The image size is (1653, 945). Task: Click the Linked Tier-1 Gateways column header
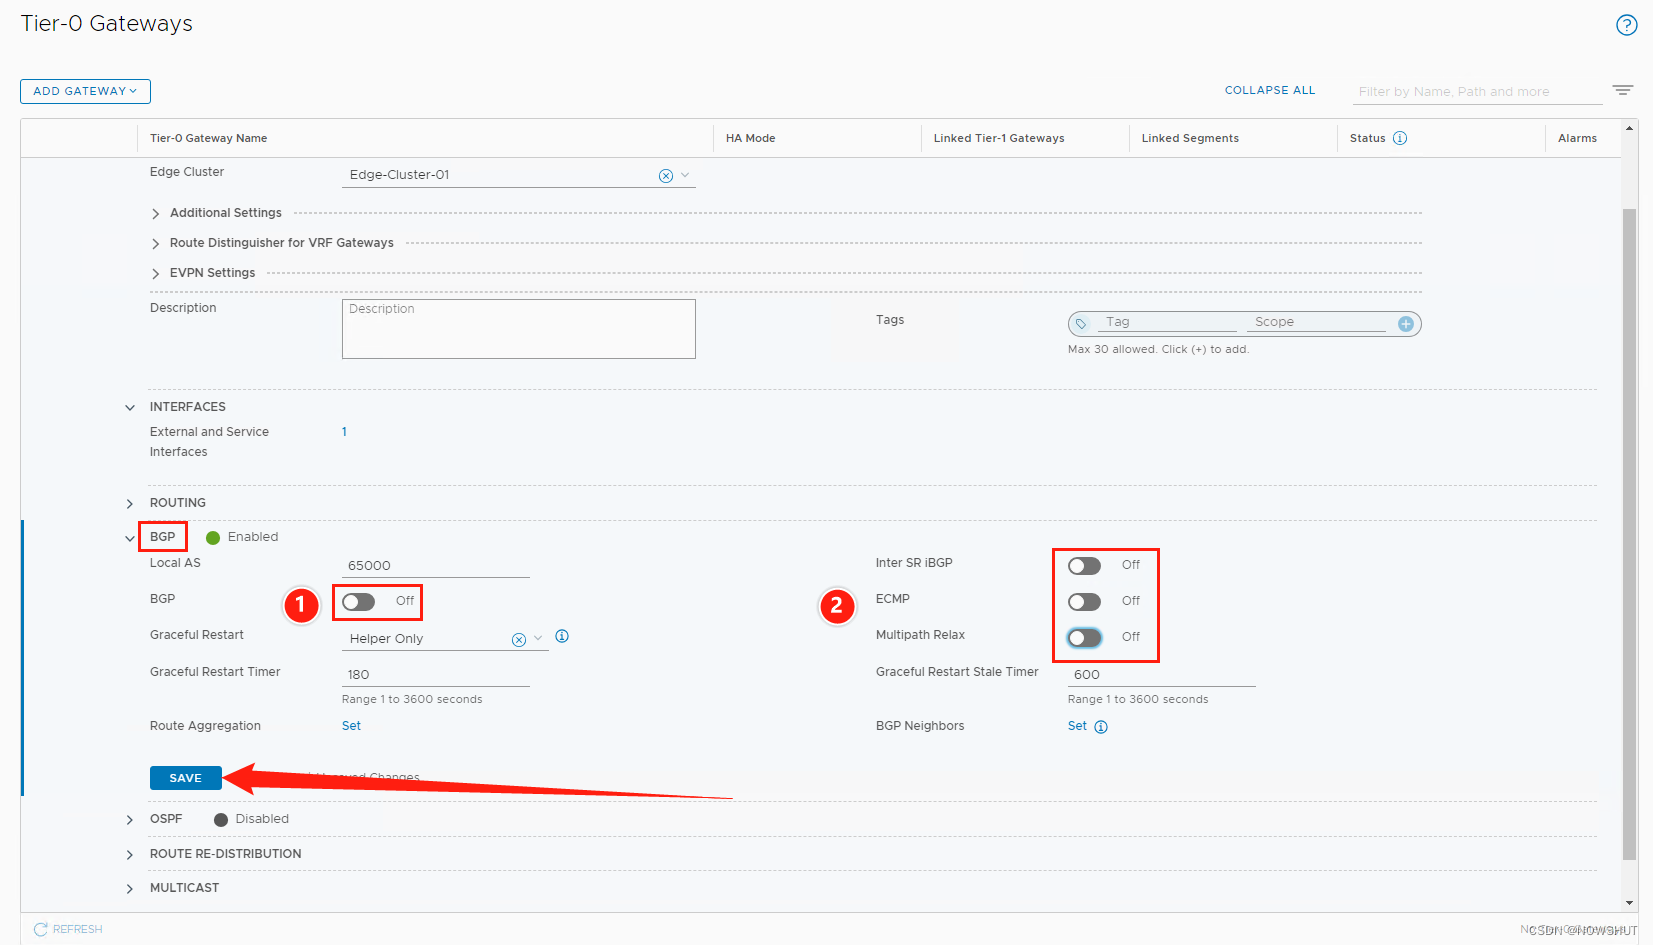999,138
